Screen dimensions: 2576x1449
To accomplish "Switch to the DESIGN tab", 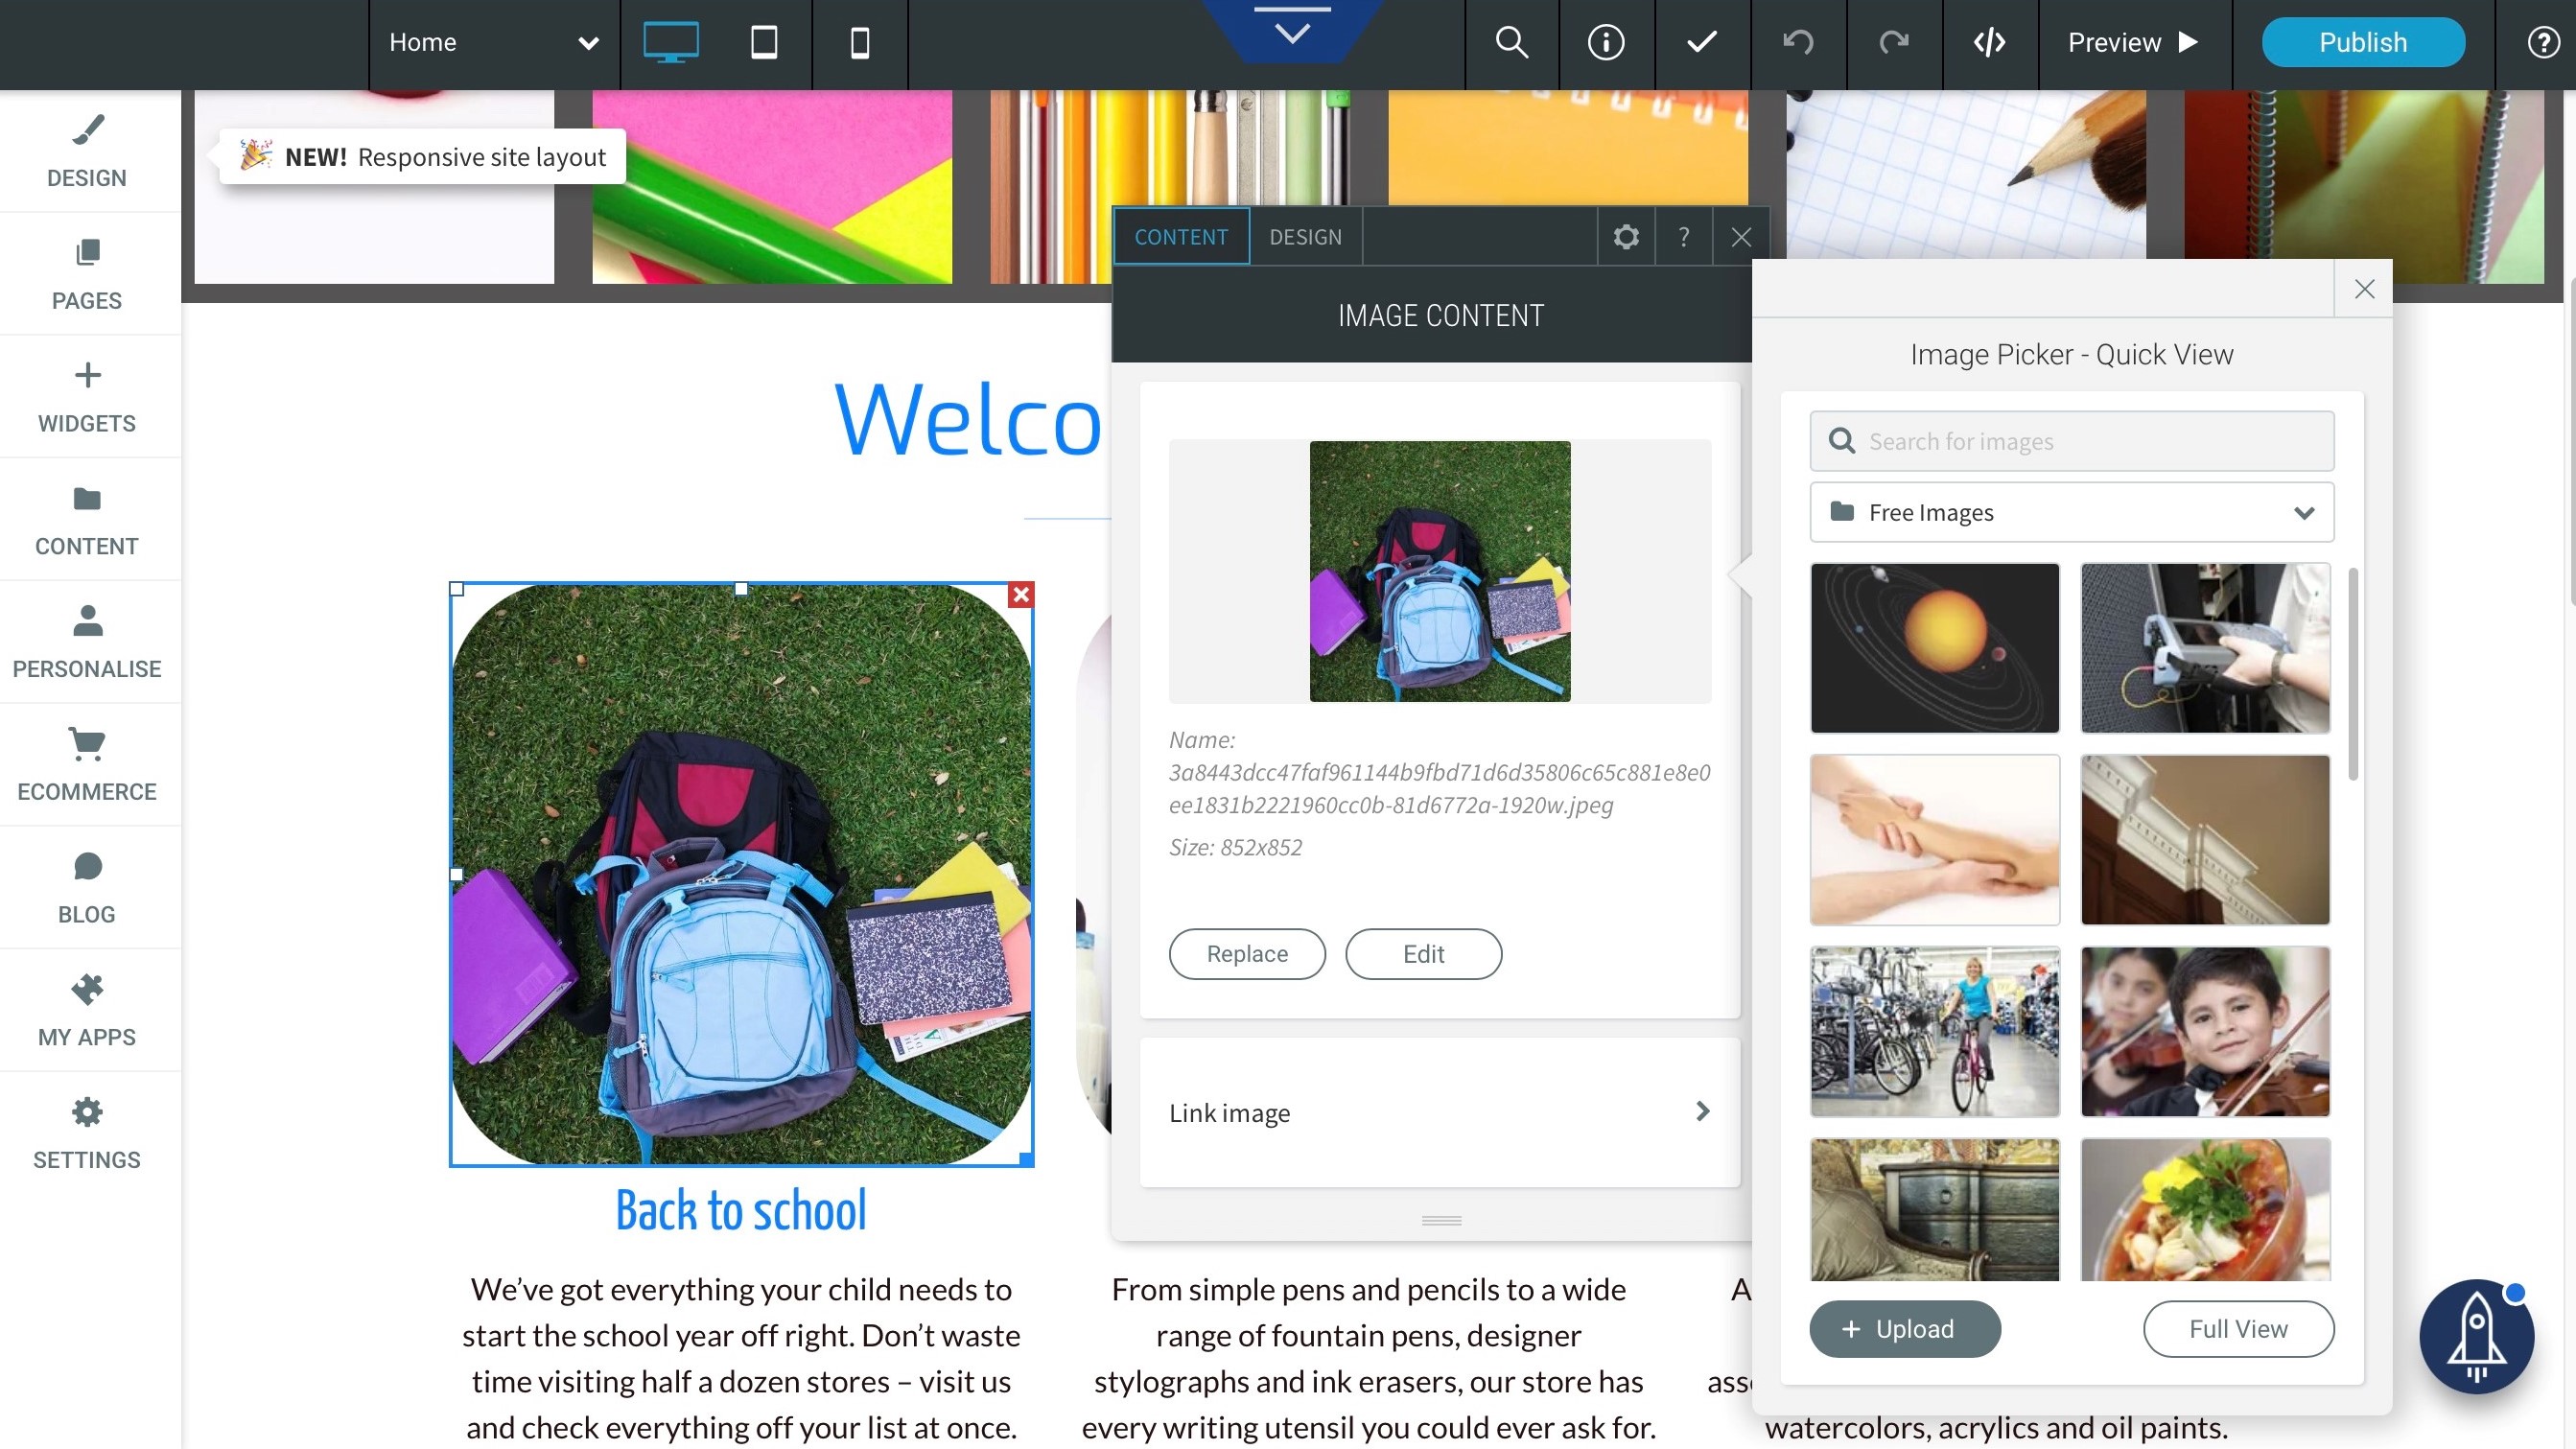I will click(x=1305, y=235).
